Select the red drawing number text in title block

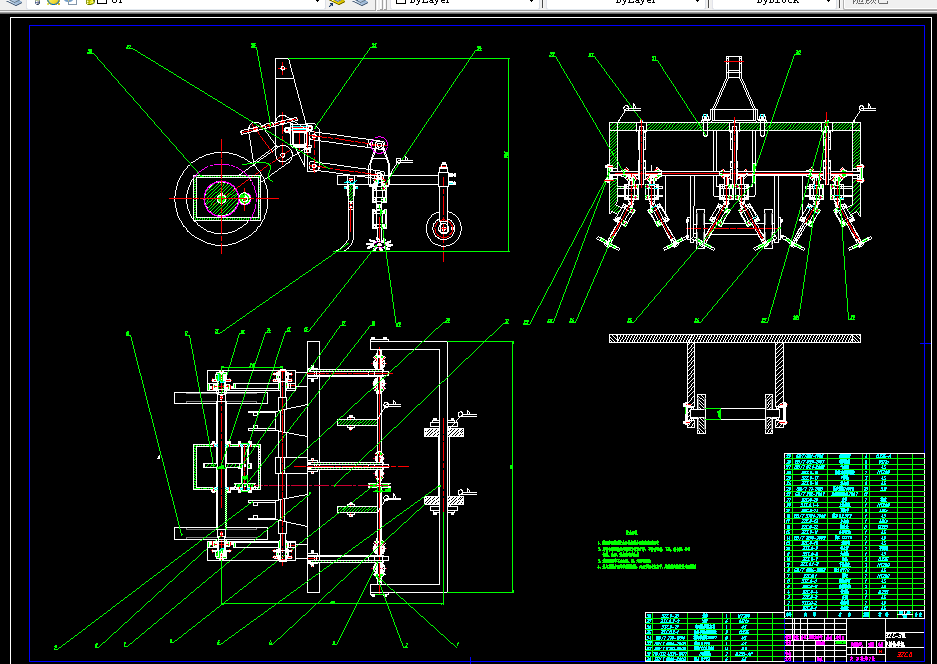coord(906,654)
